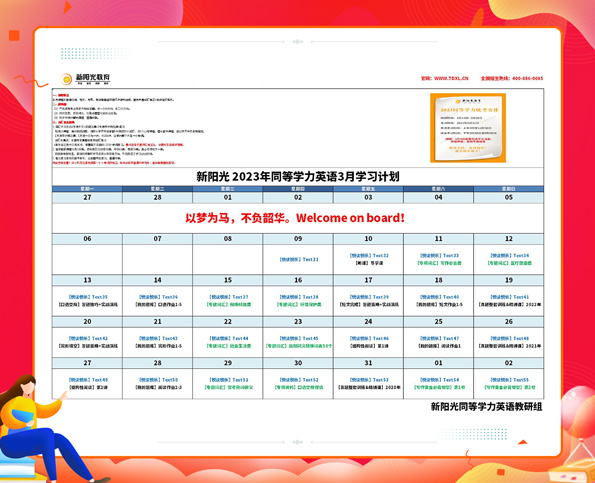Click the Text32 entry under day 10
Viewport: 595px width, 483px height.
pos(369,256)
